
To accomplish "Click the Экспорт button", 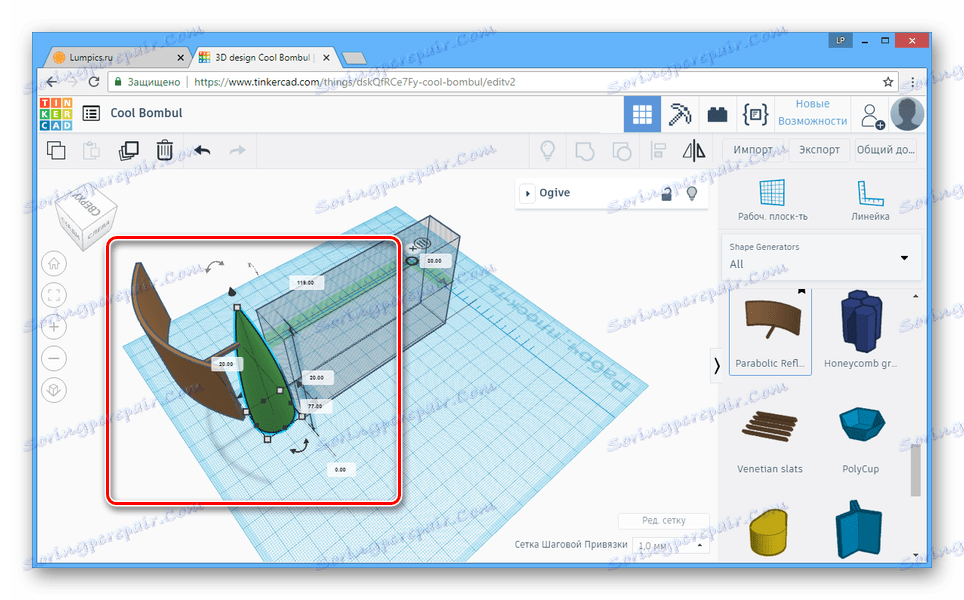I will click(820, 151).
